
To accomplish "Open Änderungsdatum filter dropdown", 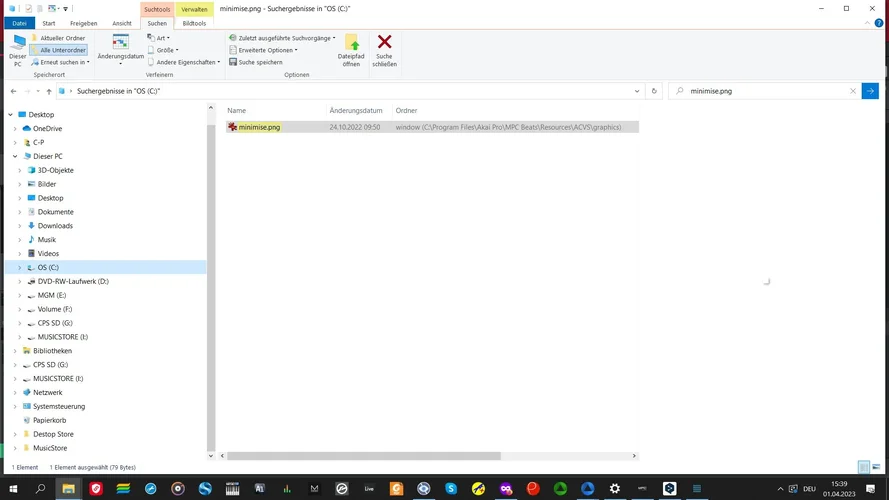I will 121,49.
